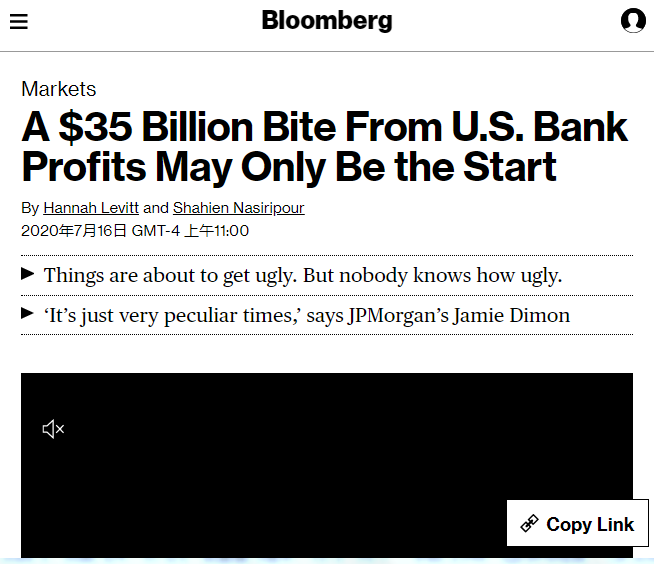This screenshot has height=564, width=654.
Task: Open the hamburger navigation menu
Action: tap(18, 21)
